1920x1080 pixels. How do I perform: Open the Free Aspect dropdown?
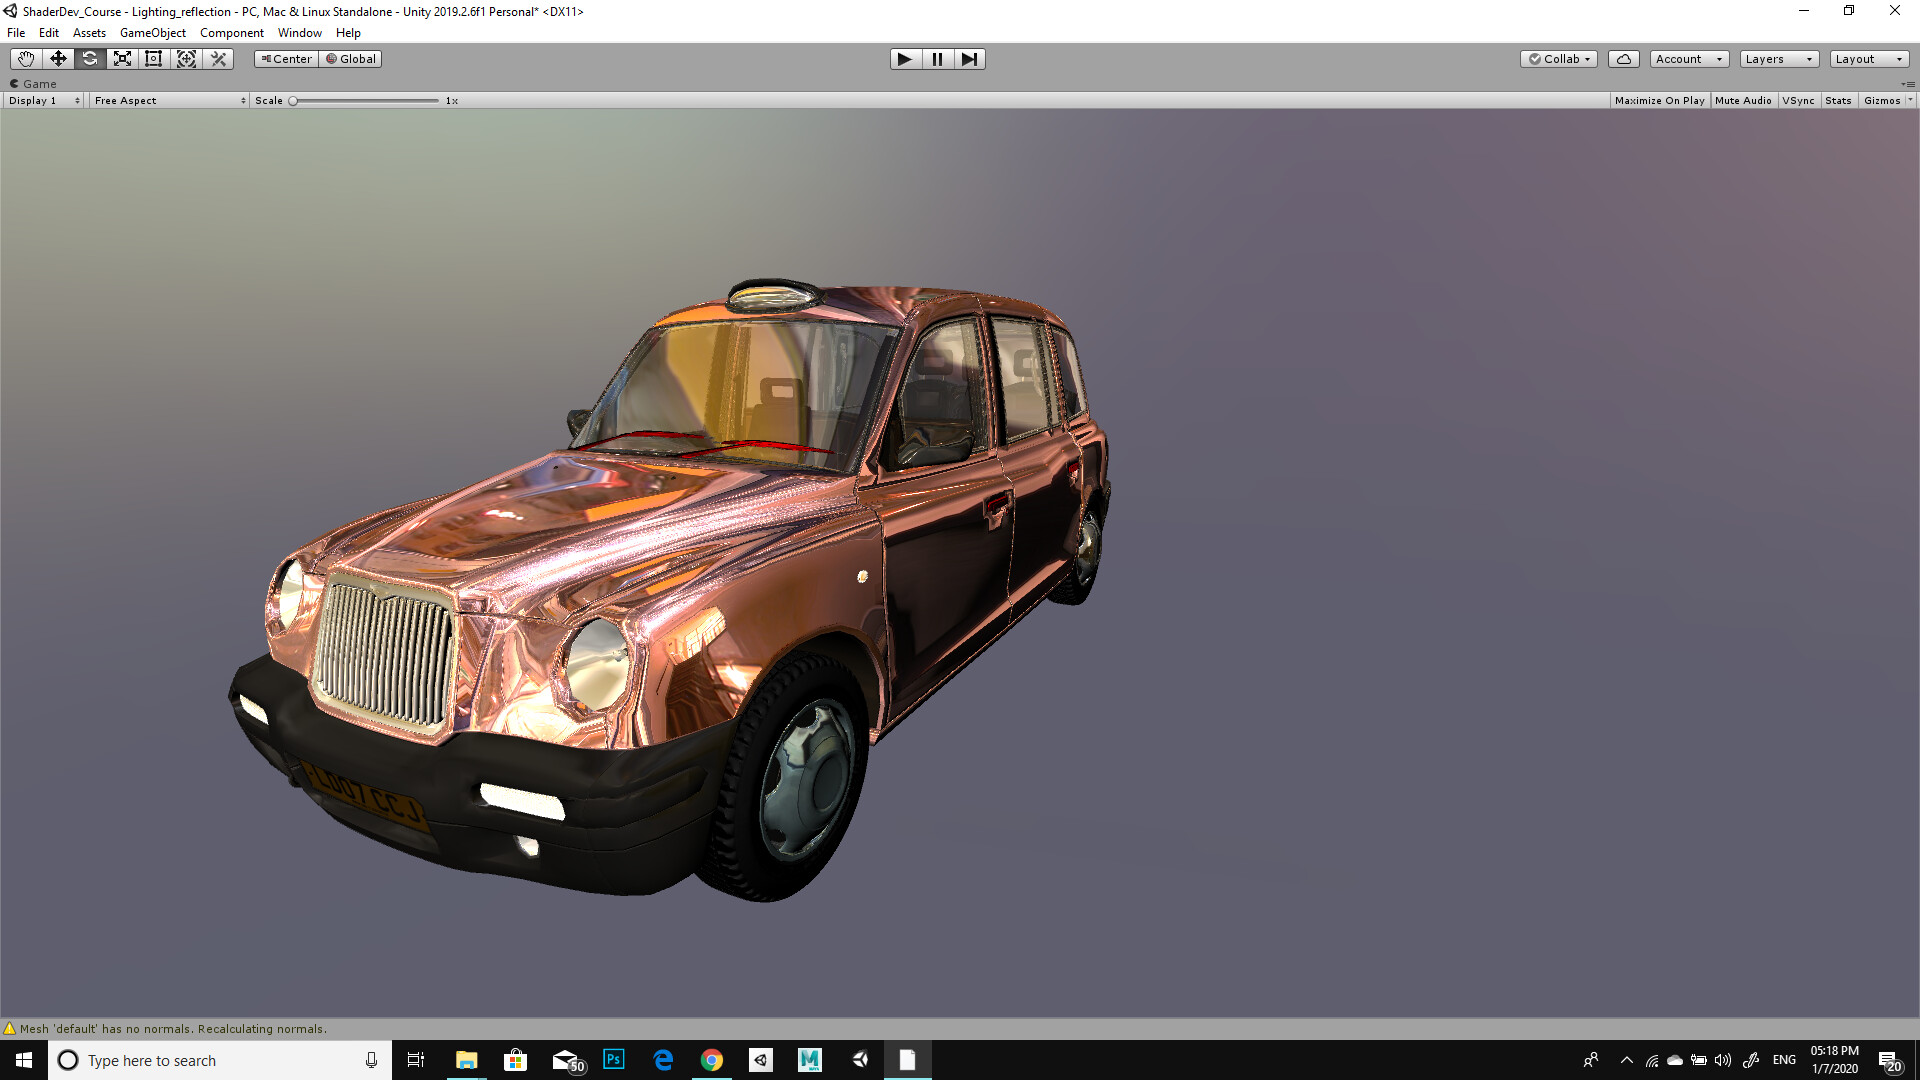(x=168, y=100)
